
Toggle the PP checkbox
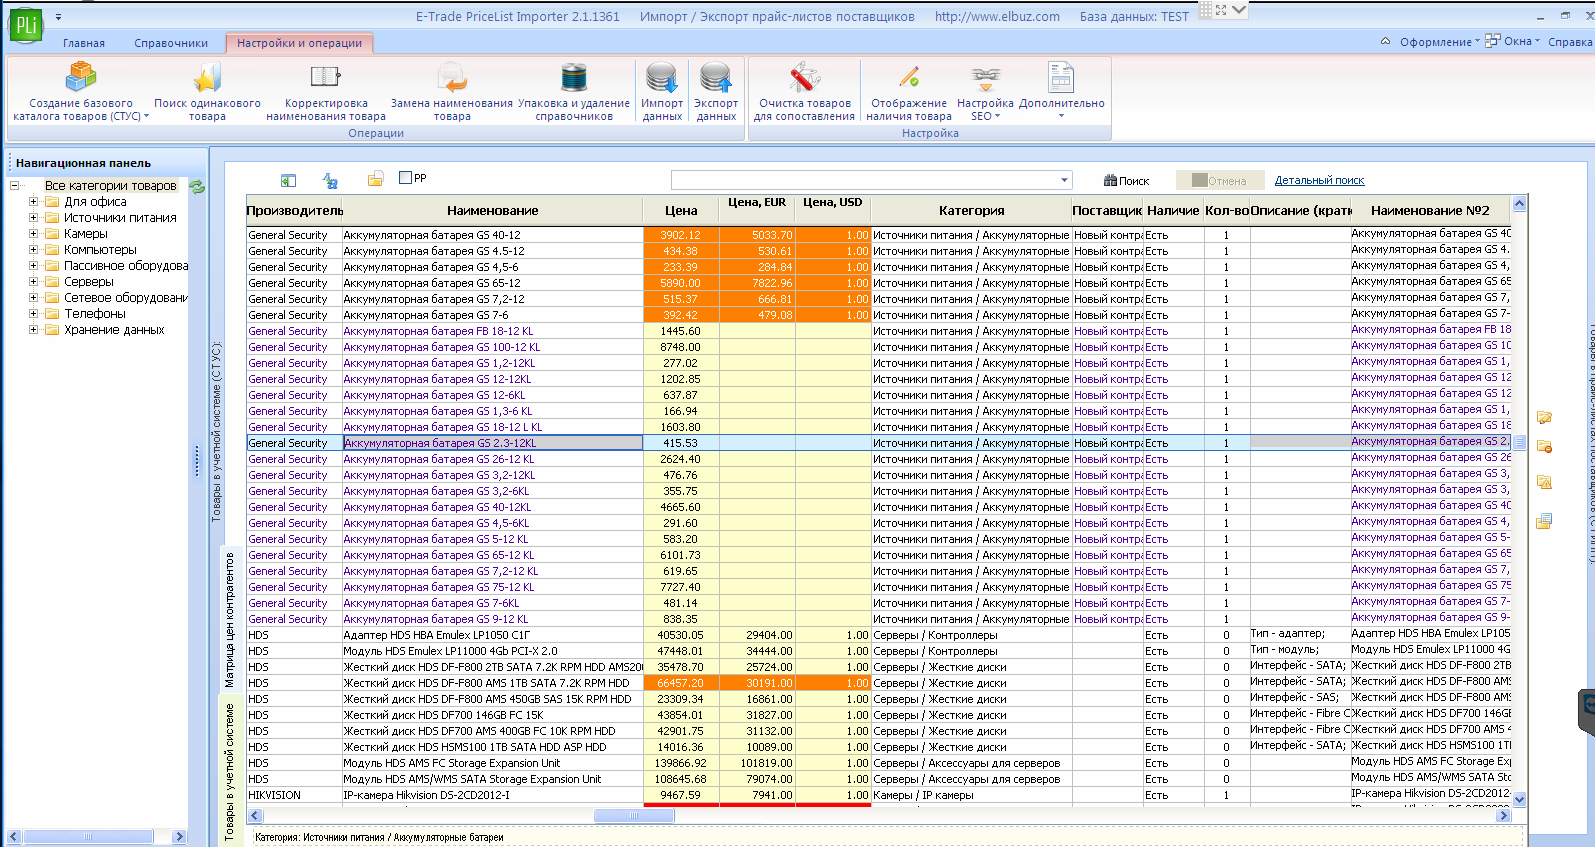[405, 178]
